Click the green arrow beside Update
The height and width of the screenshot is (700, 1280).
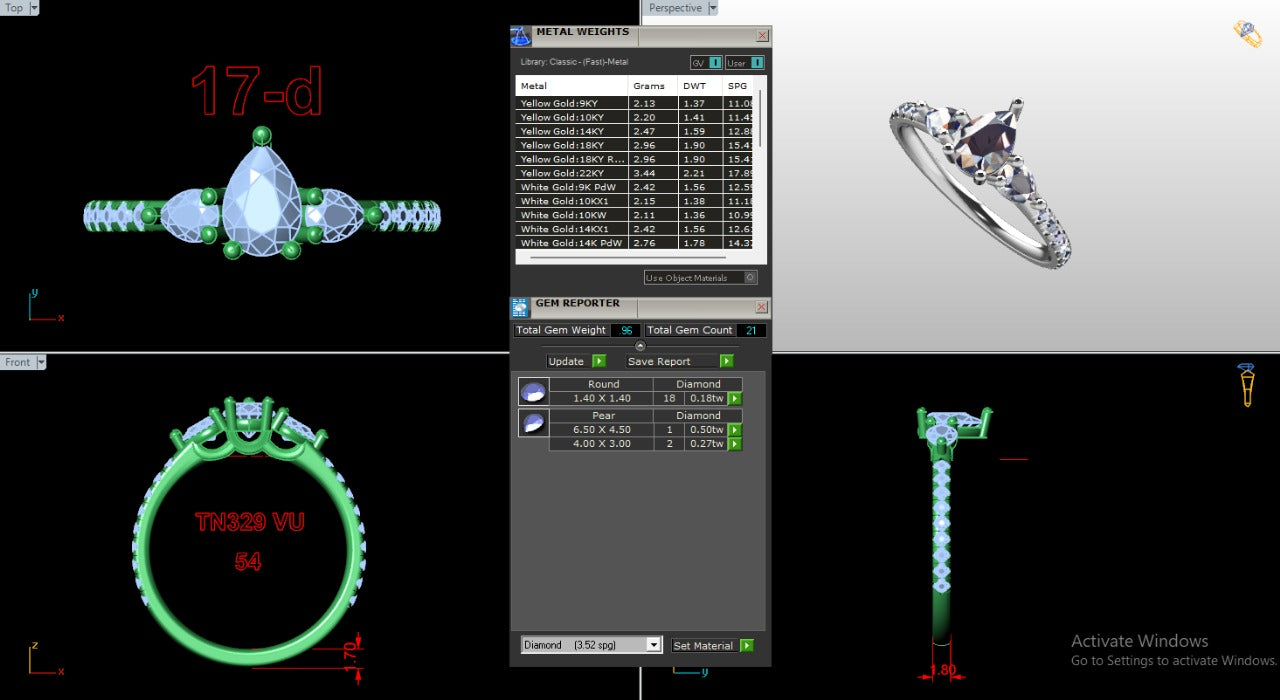598,361
